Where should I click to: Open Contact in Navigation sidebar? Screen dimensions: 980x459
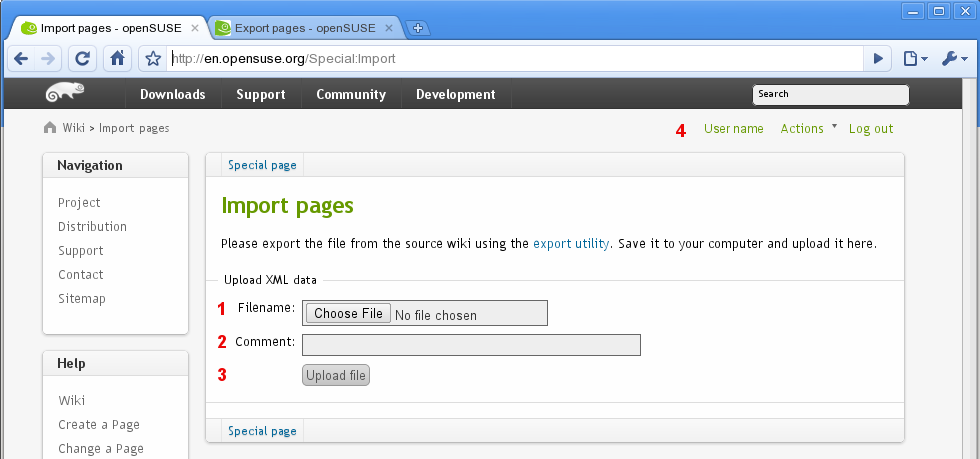tap(81, 275)
